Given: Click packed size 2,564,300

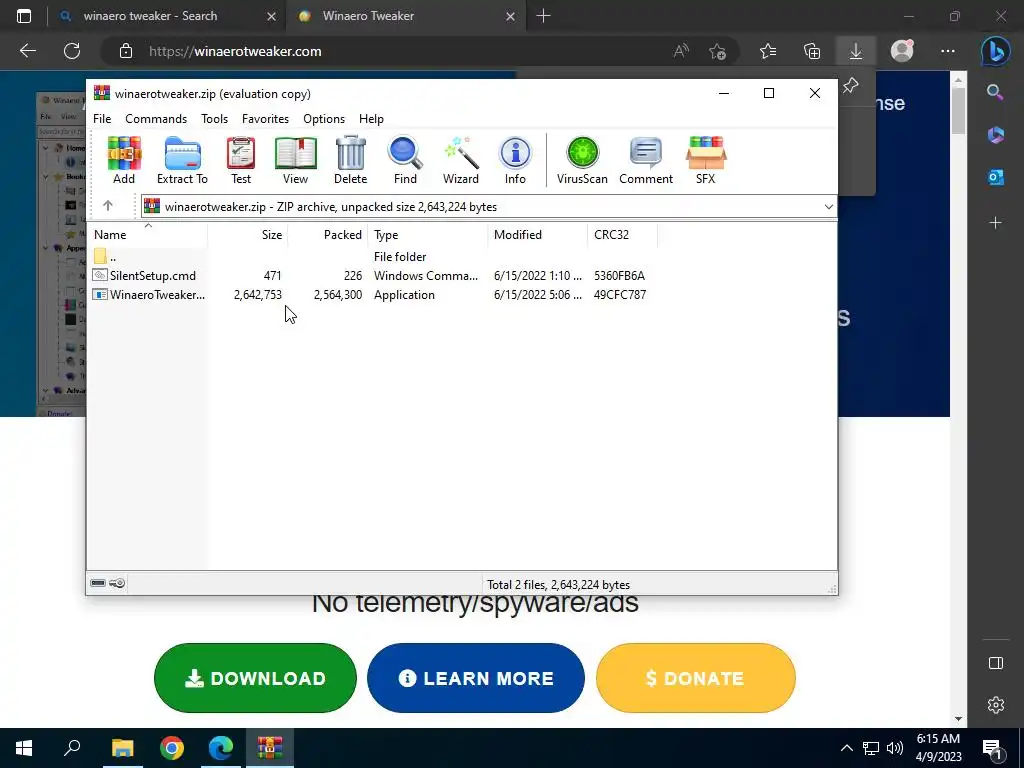Looking at the screenshot, I should coord(338,295).
